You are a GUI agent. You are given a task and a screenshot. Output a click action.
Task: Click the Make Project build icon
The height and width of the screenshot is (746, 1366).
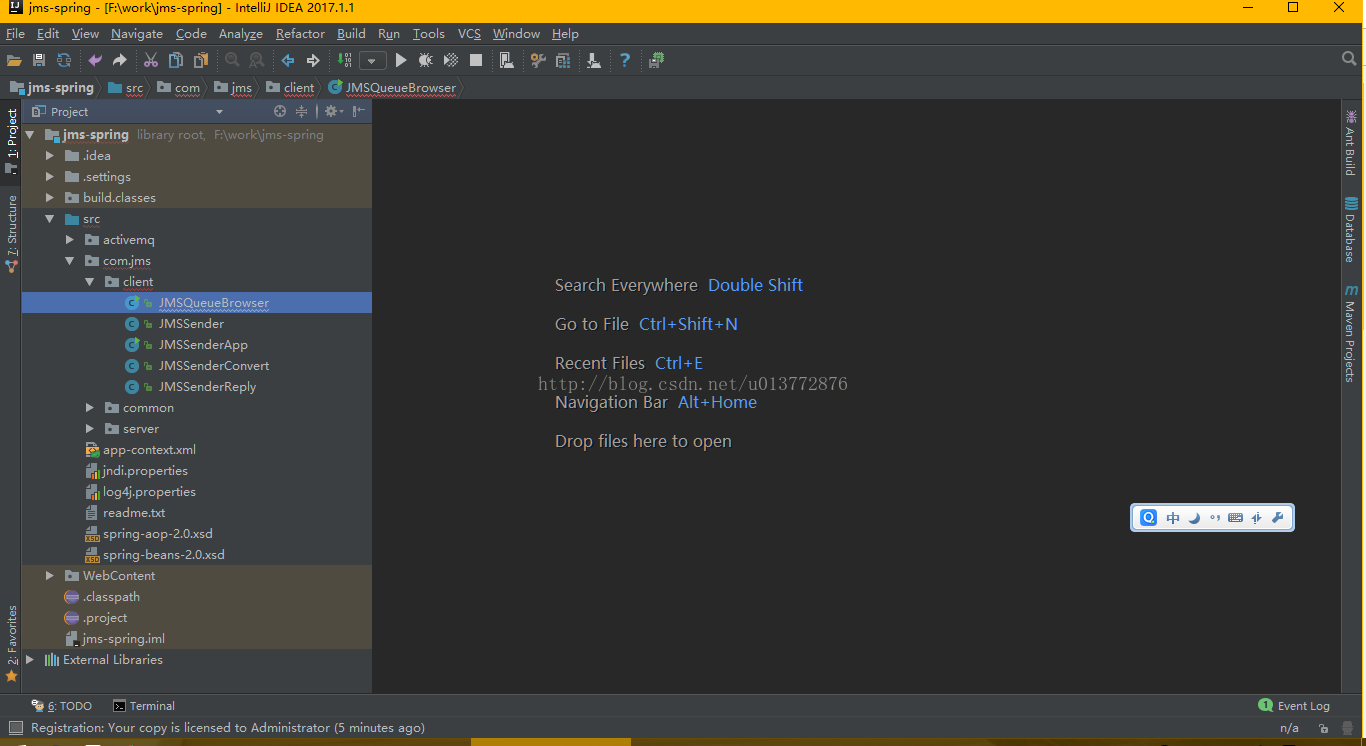tap(345, 60)
